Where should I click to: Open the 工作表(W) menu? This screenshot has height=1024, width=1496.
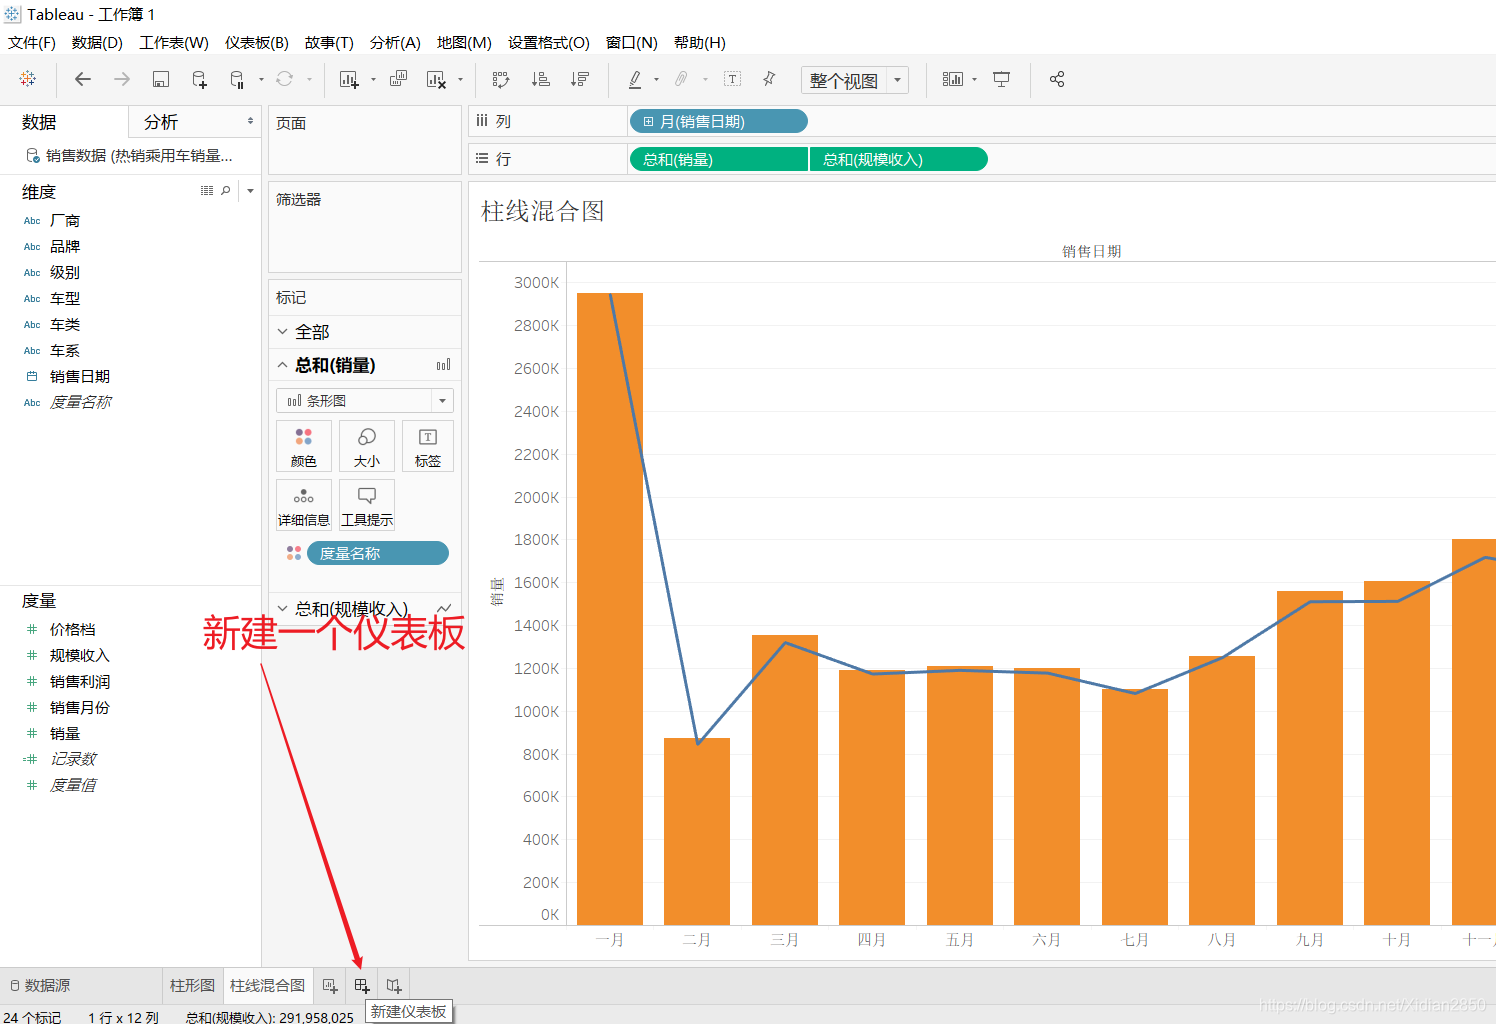[x=174, y=42]
